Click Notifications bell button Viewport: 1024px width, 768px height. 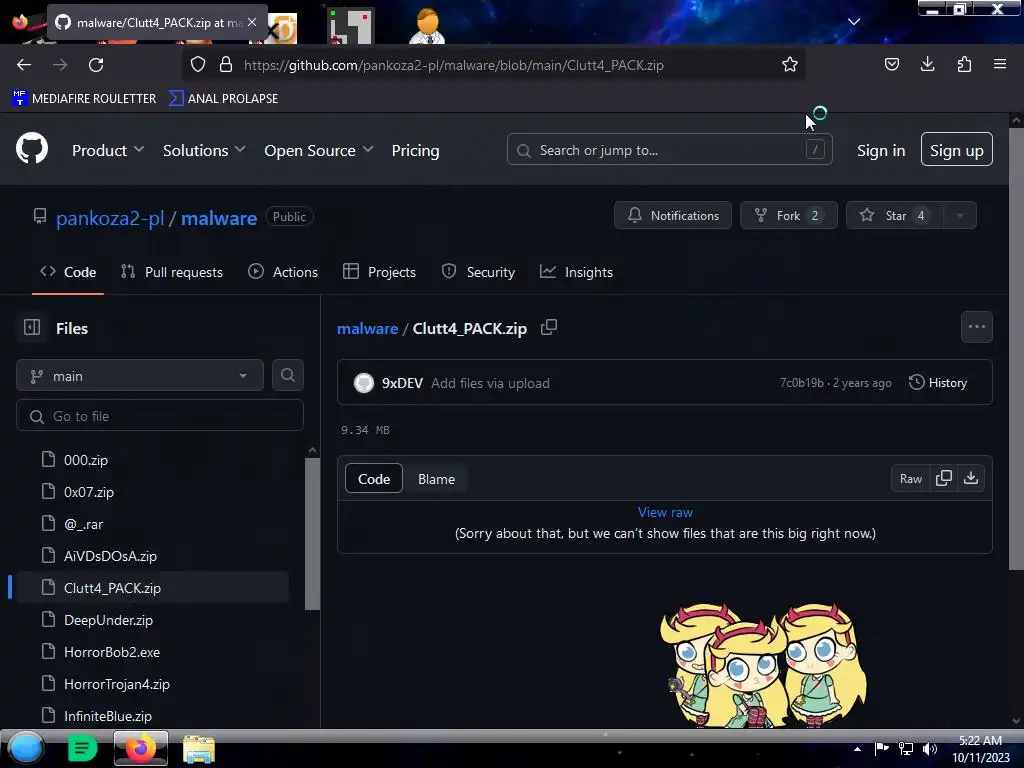tap(673, 216)
